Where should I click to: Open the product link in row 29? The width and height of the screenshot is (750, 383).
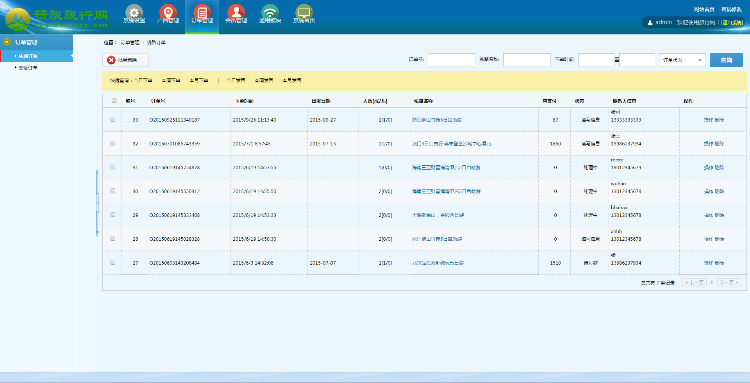(437, 215)
